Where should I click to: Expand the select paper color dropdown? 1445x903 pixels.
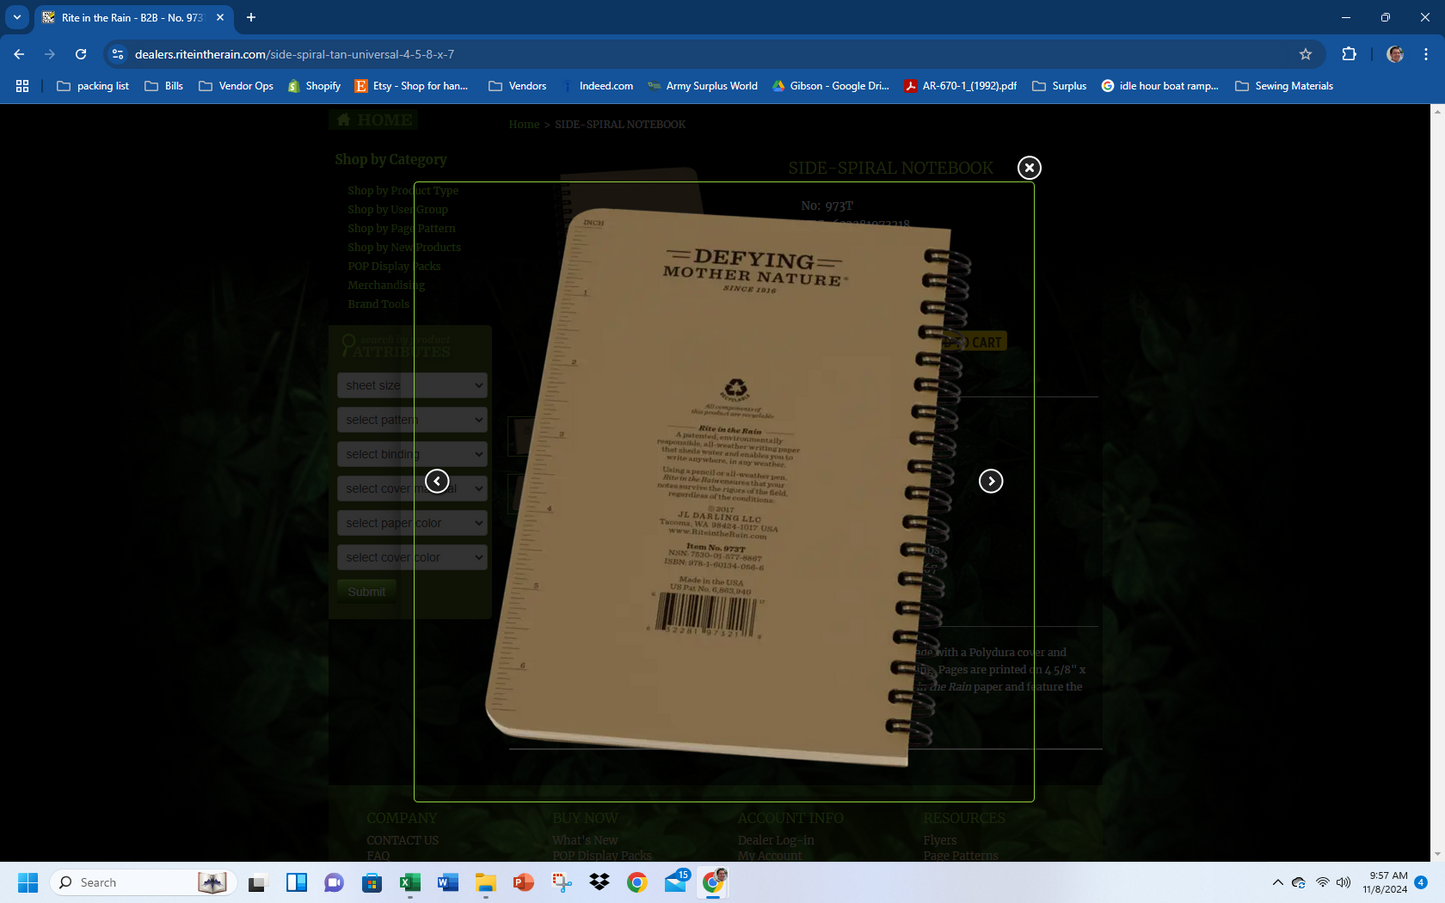tap(412, 523)
